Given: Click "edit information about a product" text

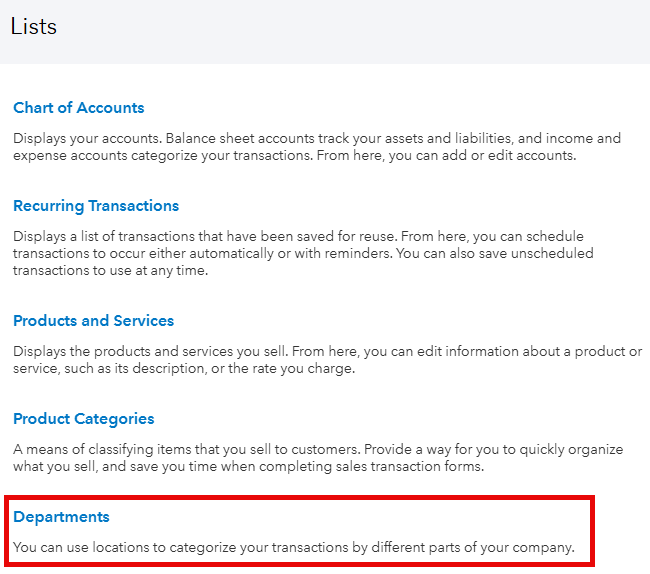Looking at the screenshot, I should click(512, 351).
